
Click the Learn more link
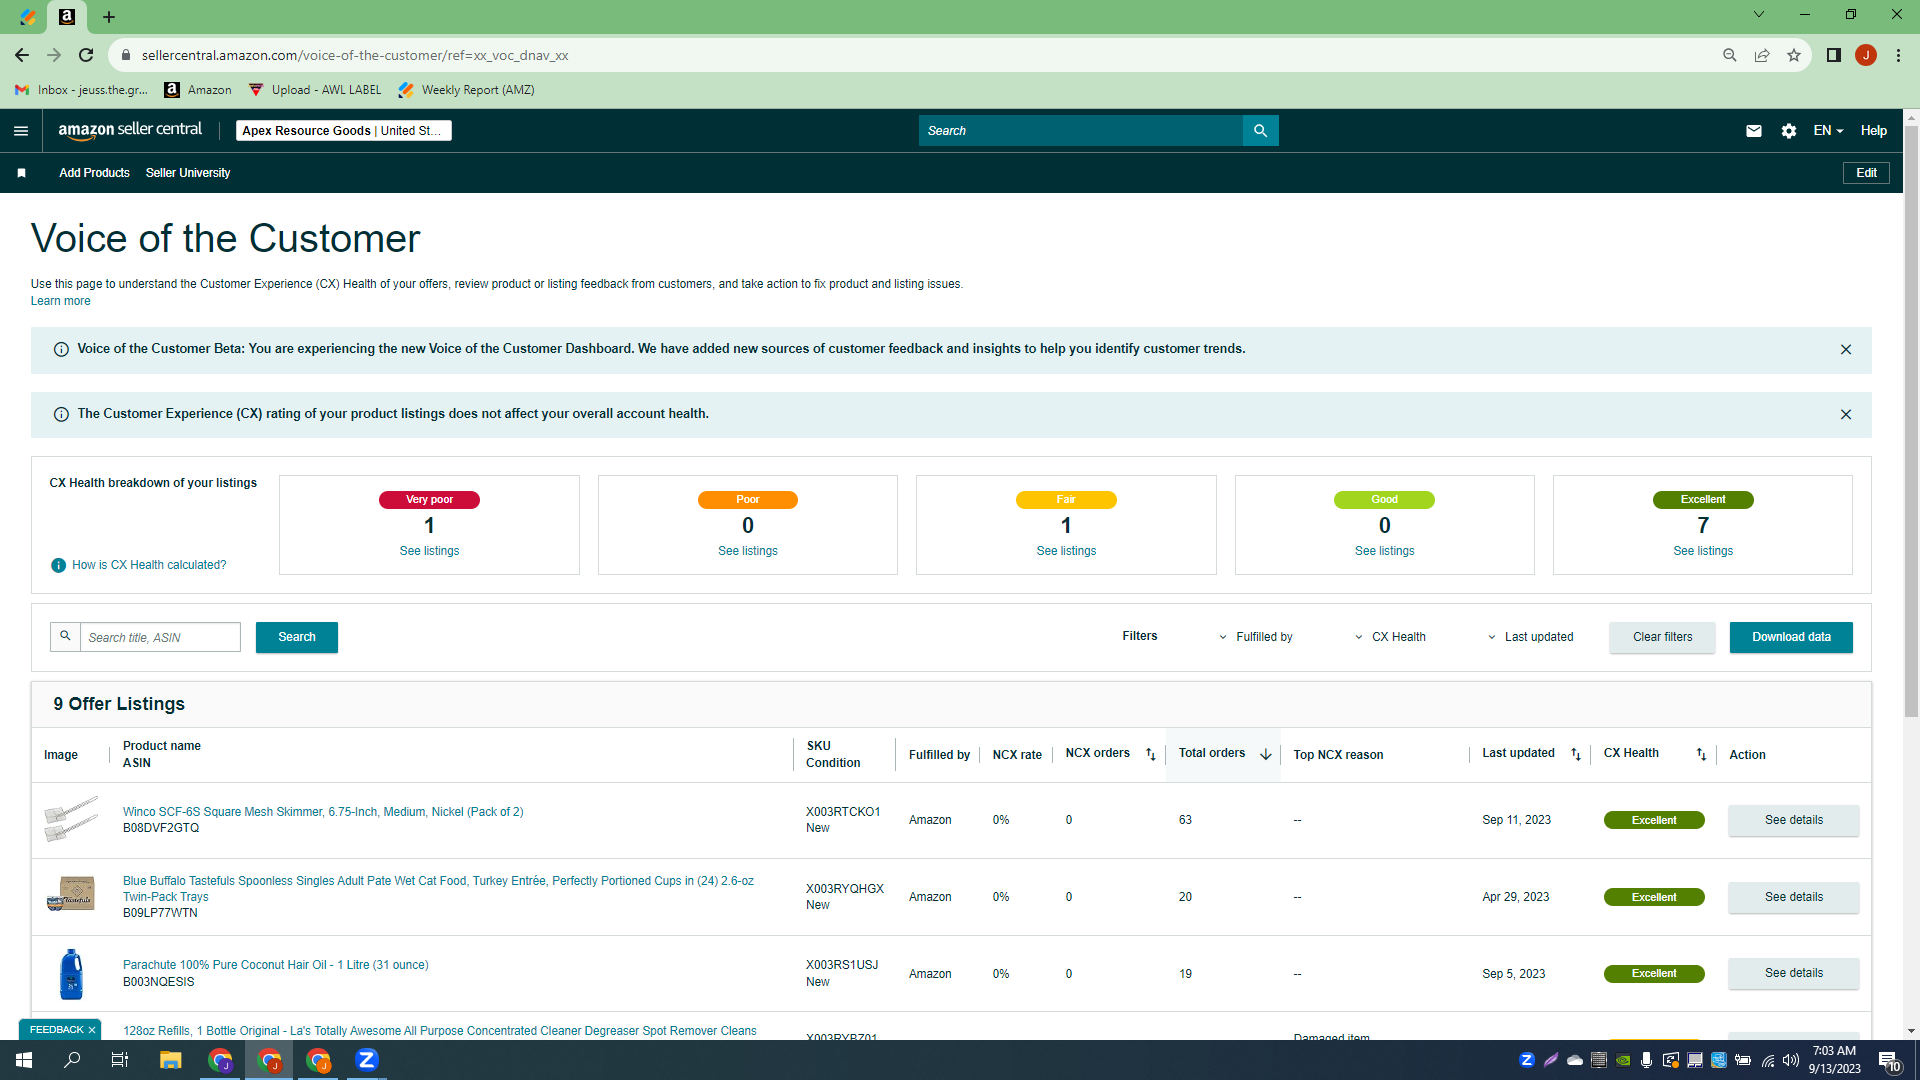(60, 301)
